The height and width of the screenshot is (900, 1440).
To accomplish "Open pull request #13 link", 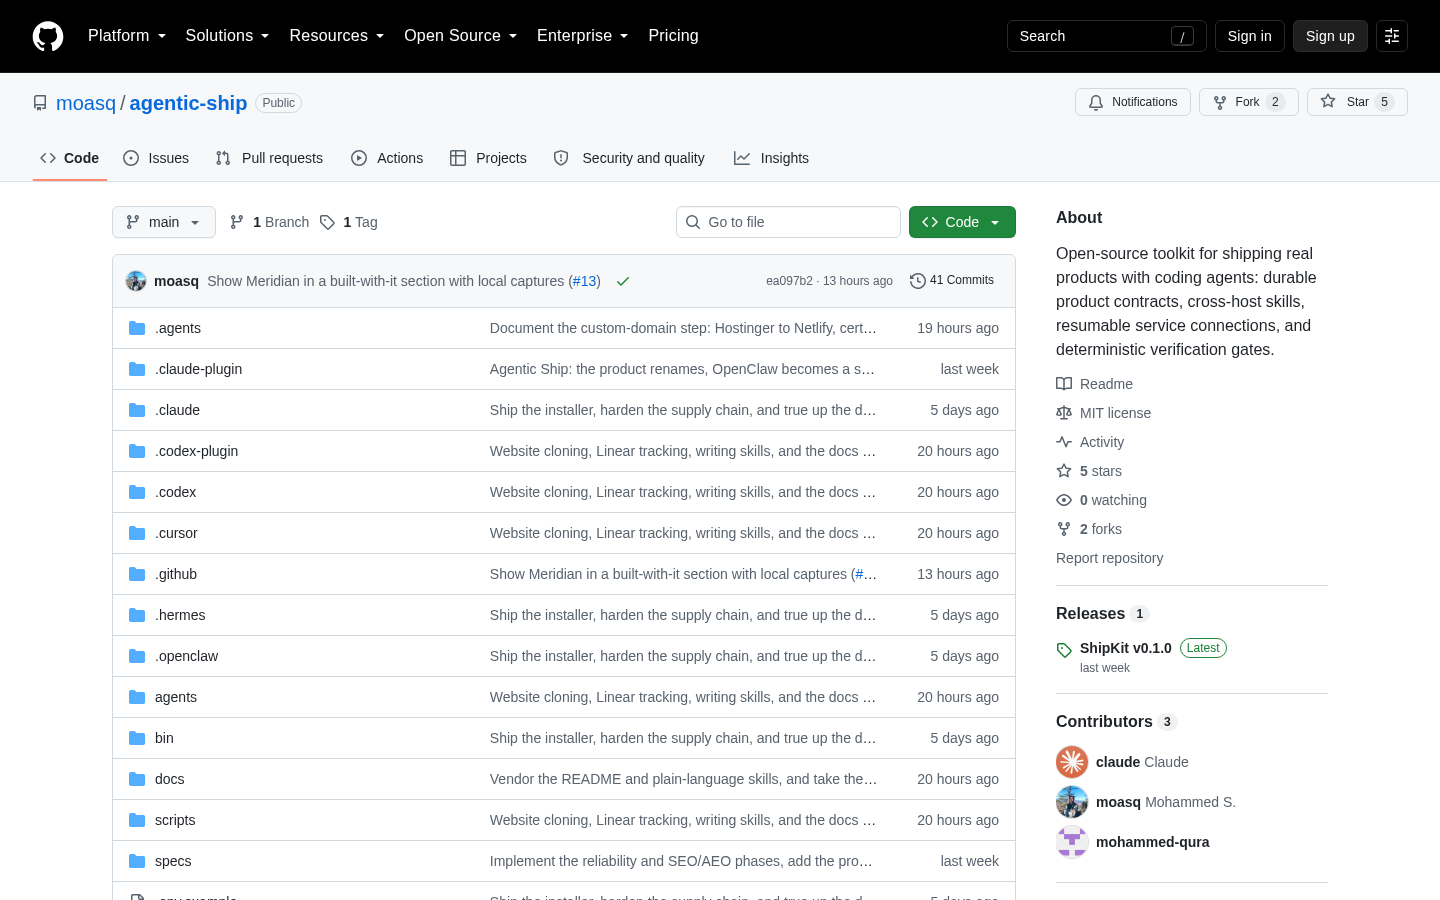I will [584, 281].
